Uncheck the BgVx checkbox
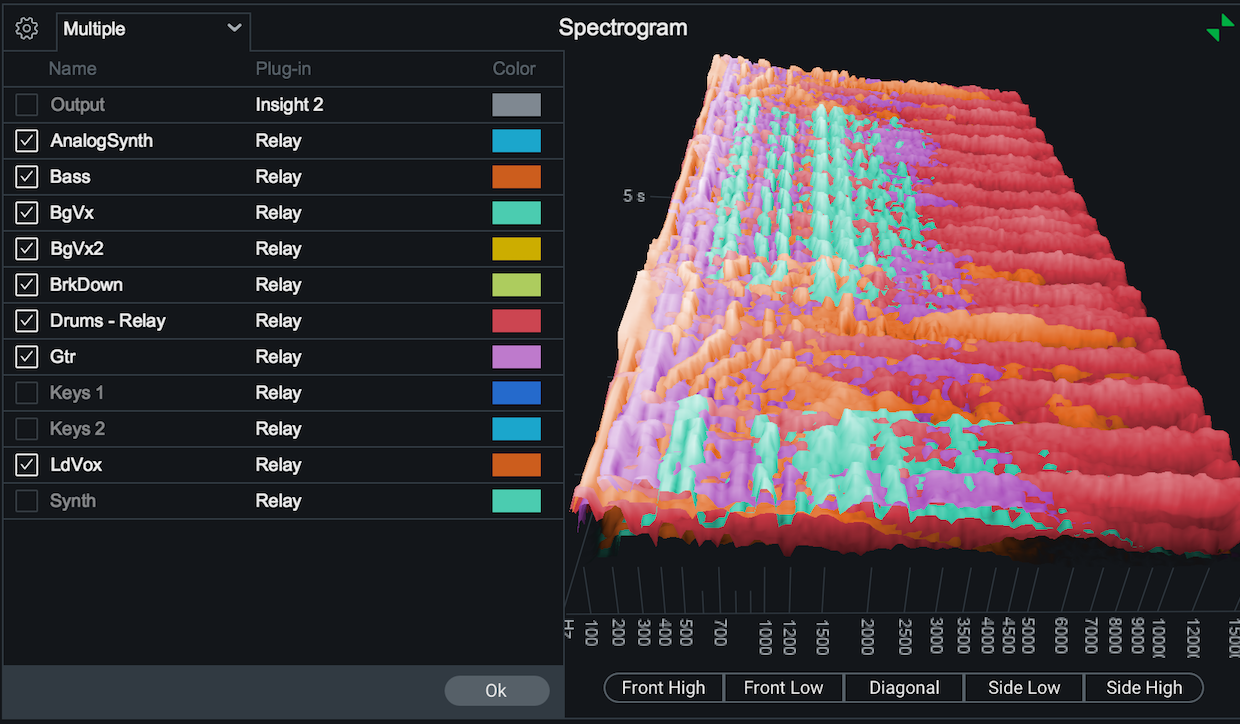 tap(27, 213)
